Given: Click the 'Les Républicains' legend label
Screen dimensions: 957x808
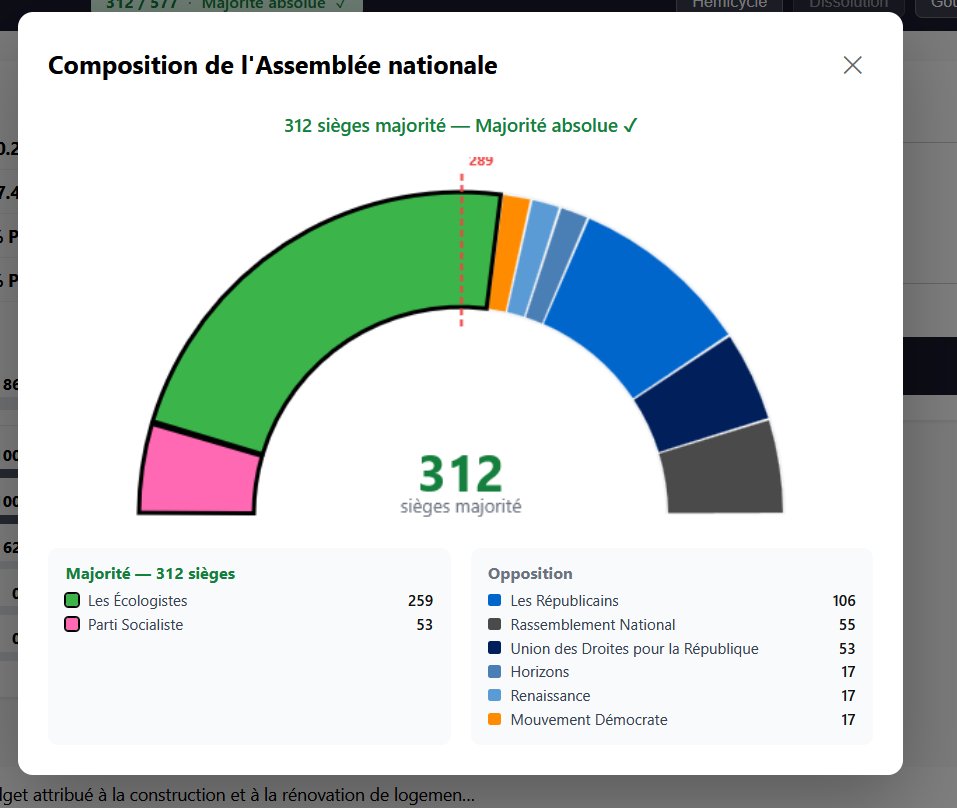Looking at the screenshot, I should [x=565, y=601].
